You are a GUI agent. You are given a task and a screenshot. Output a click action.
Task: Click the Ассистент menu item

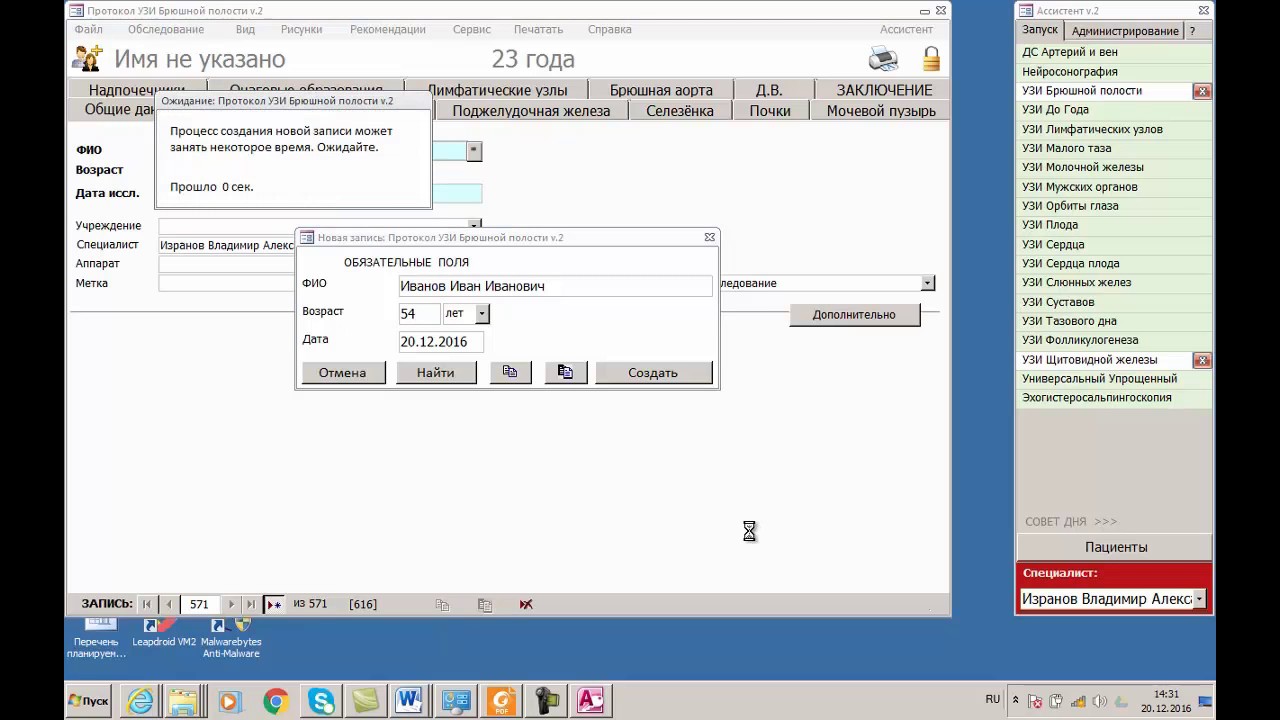(x=906, y=30)
